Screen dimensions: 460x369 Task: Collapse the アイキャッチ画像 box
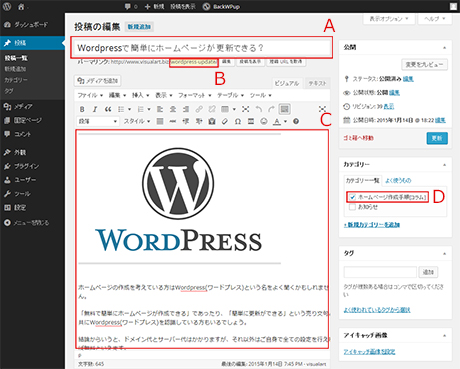click(444, 335)
